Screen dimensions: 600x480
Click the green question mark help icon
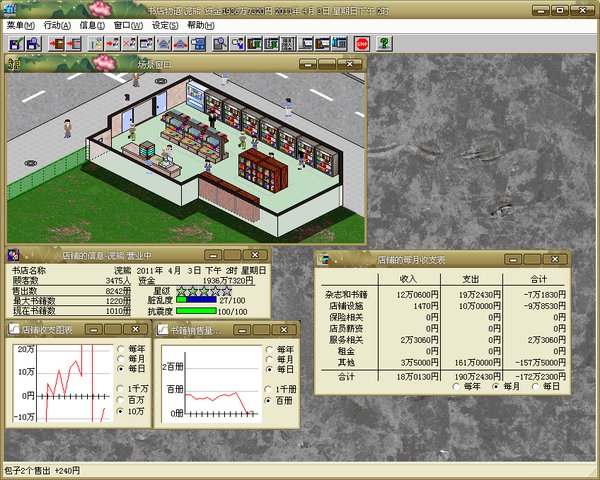(x=384, y=44)
